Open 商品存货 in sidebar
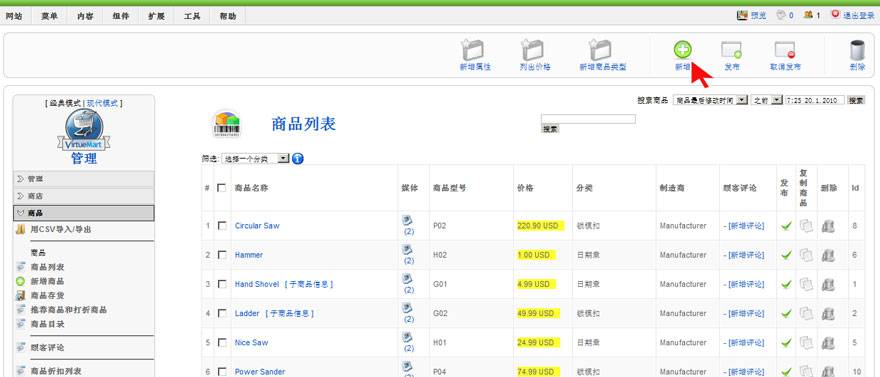 click(x=47, y=295)
